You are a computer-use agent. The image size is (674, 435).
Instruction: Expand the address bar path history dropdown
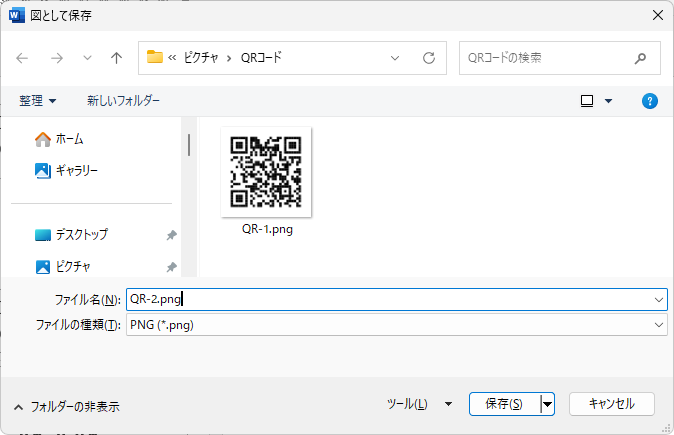395,58
